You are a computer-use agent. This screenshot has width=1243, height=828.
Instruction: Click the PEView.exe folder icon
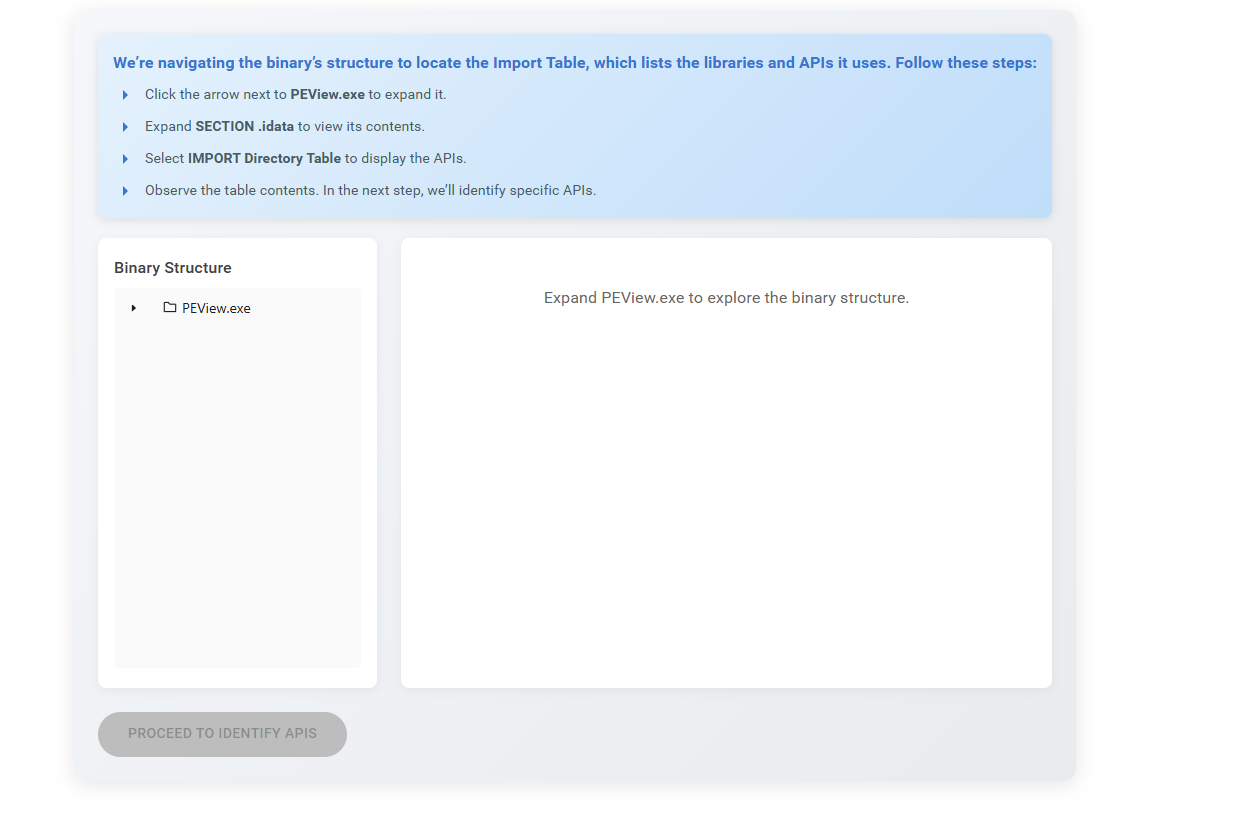point(170,308)
